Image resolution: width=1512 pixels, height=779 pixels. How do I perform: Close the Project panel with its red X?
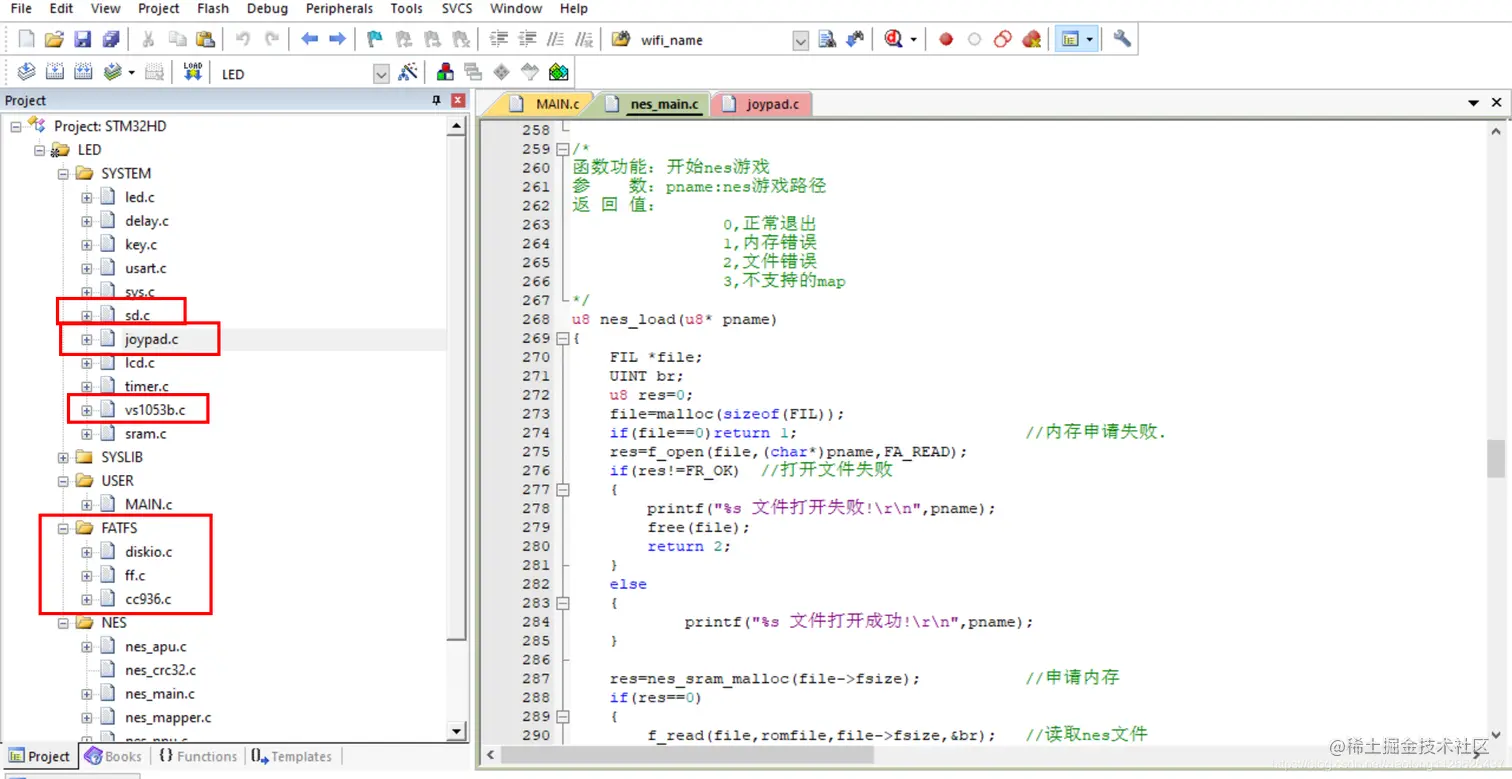458,100
